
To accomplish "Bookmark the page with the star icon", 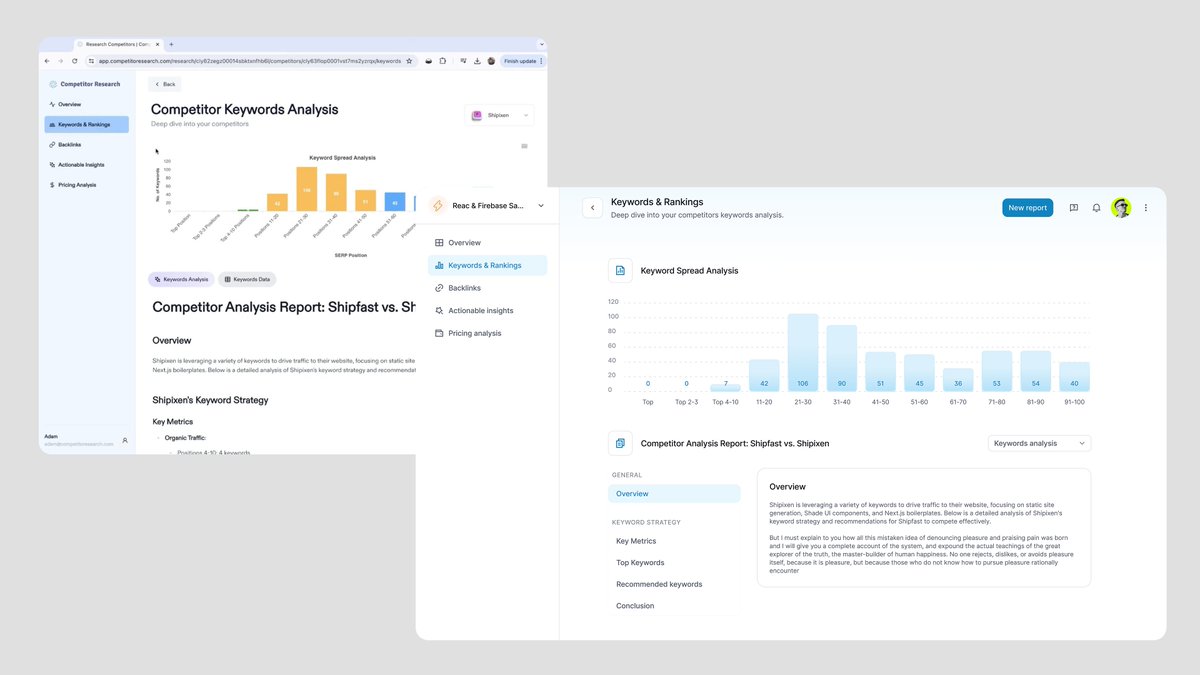I will click(x=409, y=61).
